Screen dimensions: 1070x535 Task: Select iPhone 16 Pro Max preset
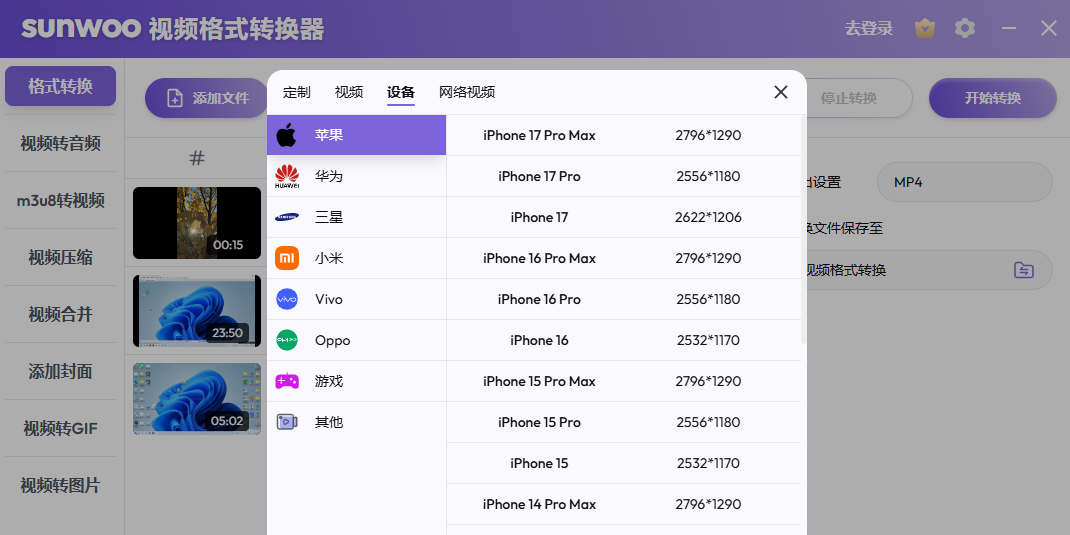pyautogui.click(x=539, y=258)
